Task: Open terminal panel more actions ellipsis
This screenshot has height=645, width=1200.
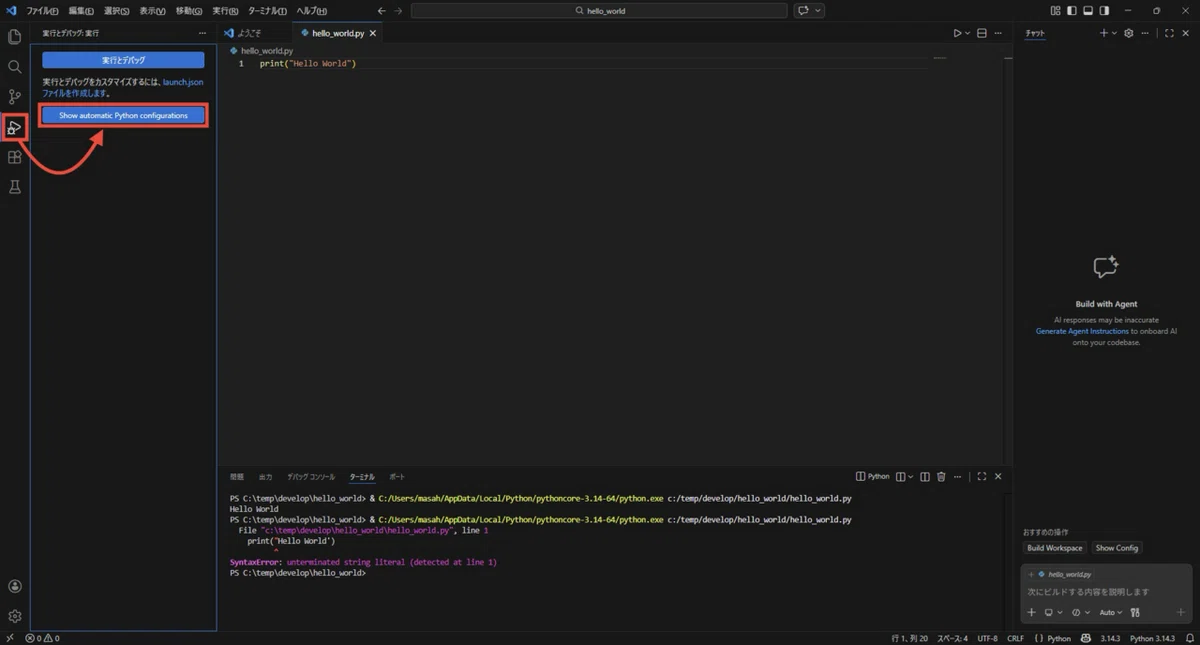Action: (x=958, y=477)
